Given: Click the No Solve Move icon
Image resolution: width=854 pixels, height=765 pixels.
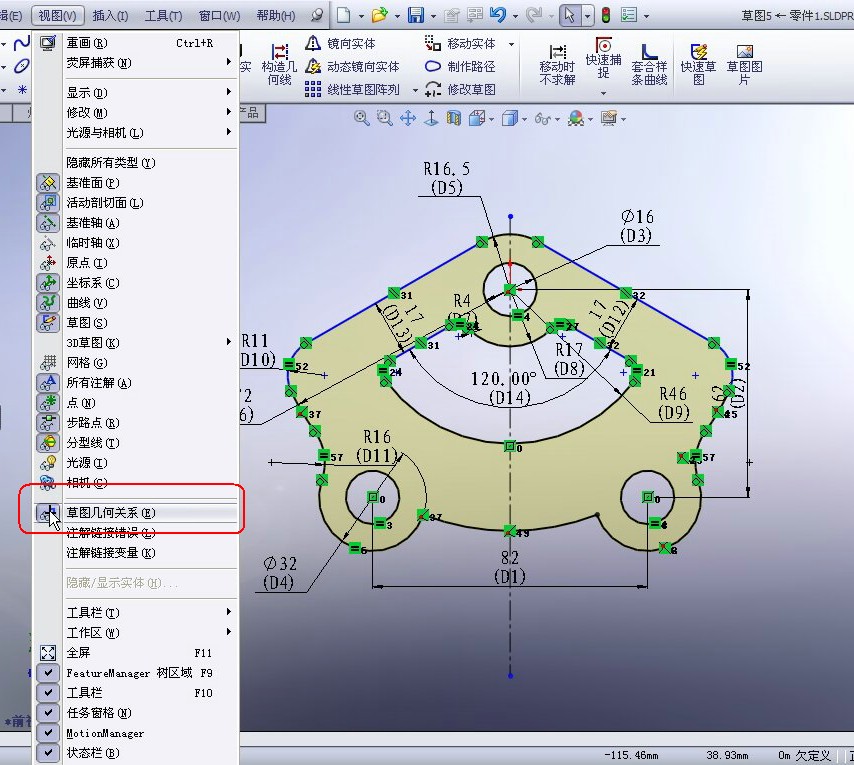Looking at the screenshot, I should coord(558,52).
